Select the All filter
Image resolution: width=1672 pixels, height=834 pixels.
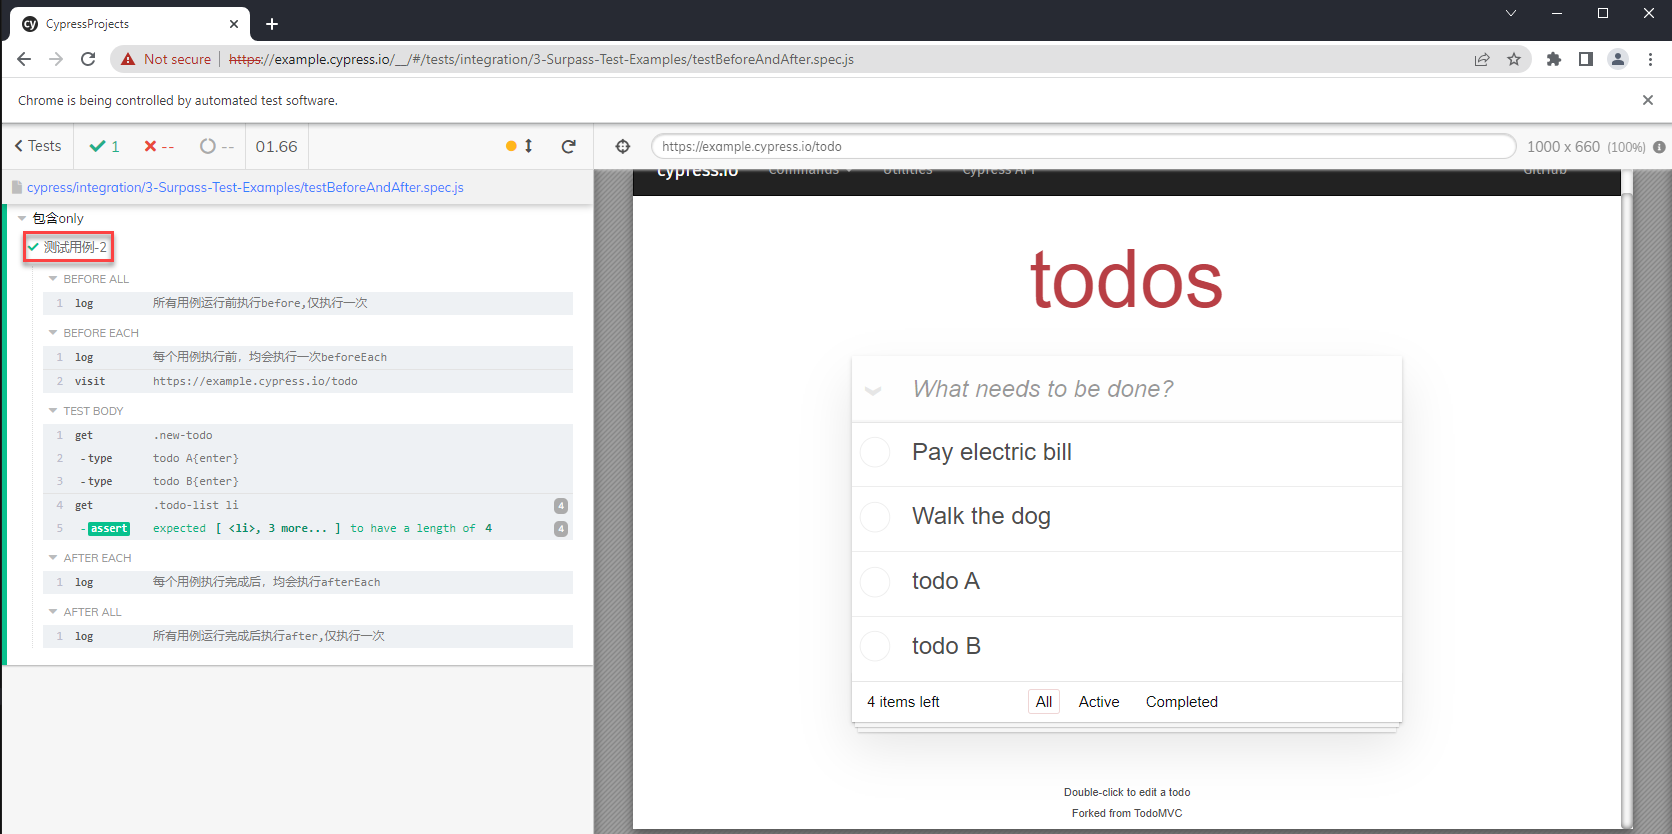pyautogui.click(x=1043, y=702)
